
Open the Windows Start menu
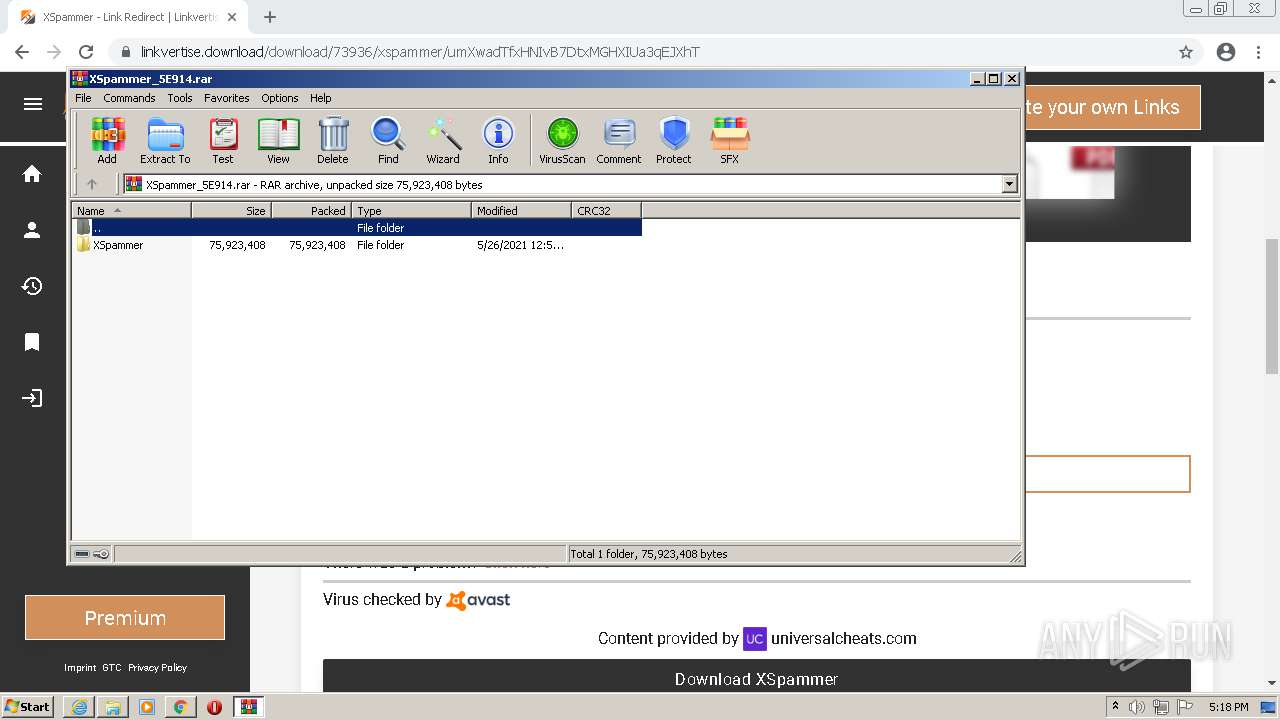point(28,707)
